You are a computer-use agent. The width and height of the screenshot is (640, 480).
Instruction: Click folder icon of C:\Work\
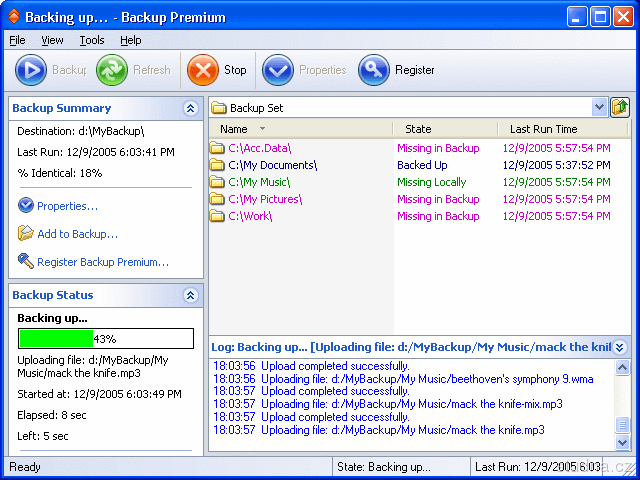tap(217, 216)
